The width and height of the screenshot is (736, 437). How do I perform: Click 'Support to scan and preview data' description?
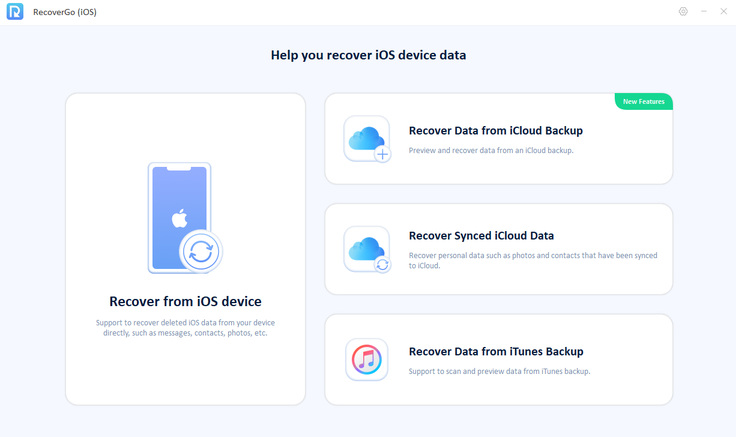pyautogui.click(x=499, y=371)
